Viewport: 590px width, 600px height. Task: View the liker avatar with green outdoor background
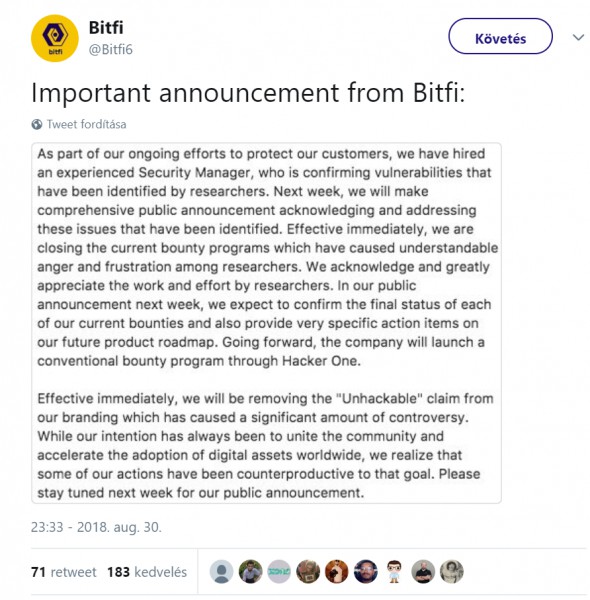(x=251, y=572)
